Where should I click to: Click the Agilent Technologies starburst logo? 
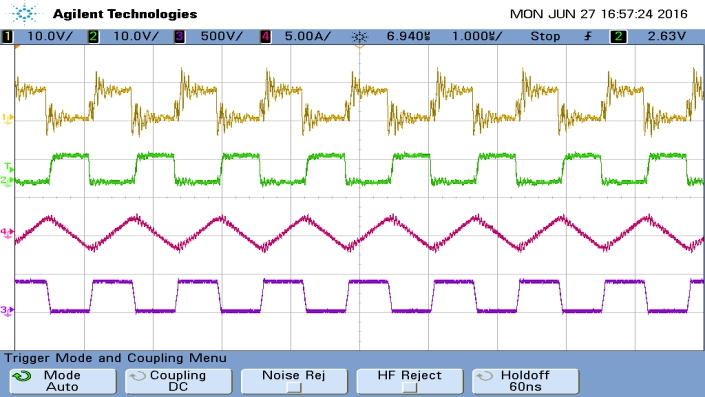(x=24, y=13)
